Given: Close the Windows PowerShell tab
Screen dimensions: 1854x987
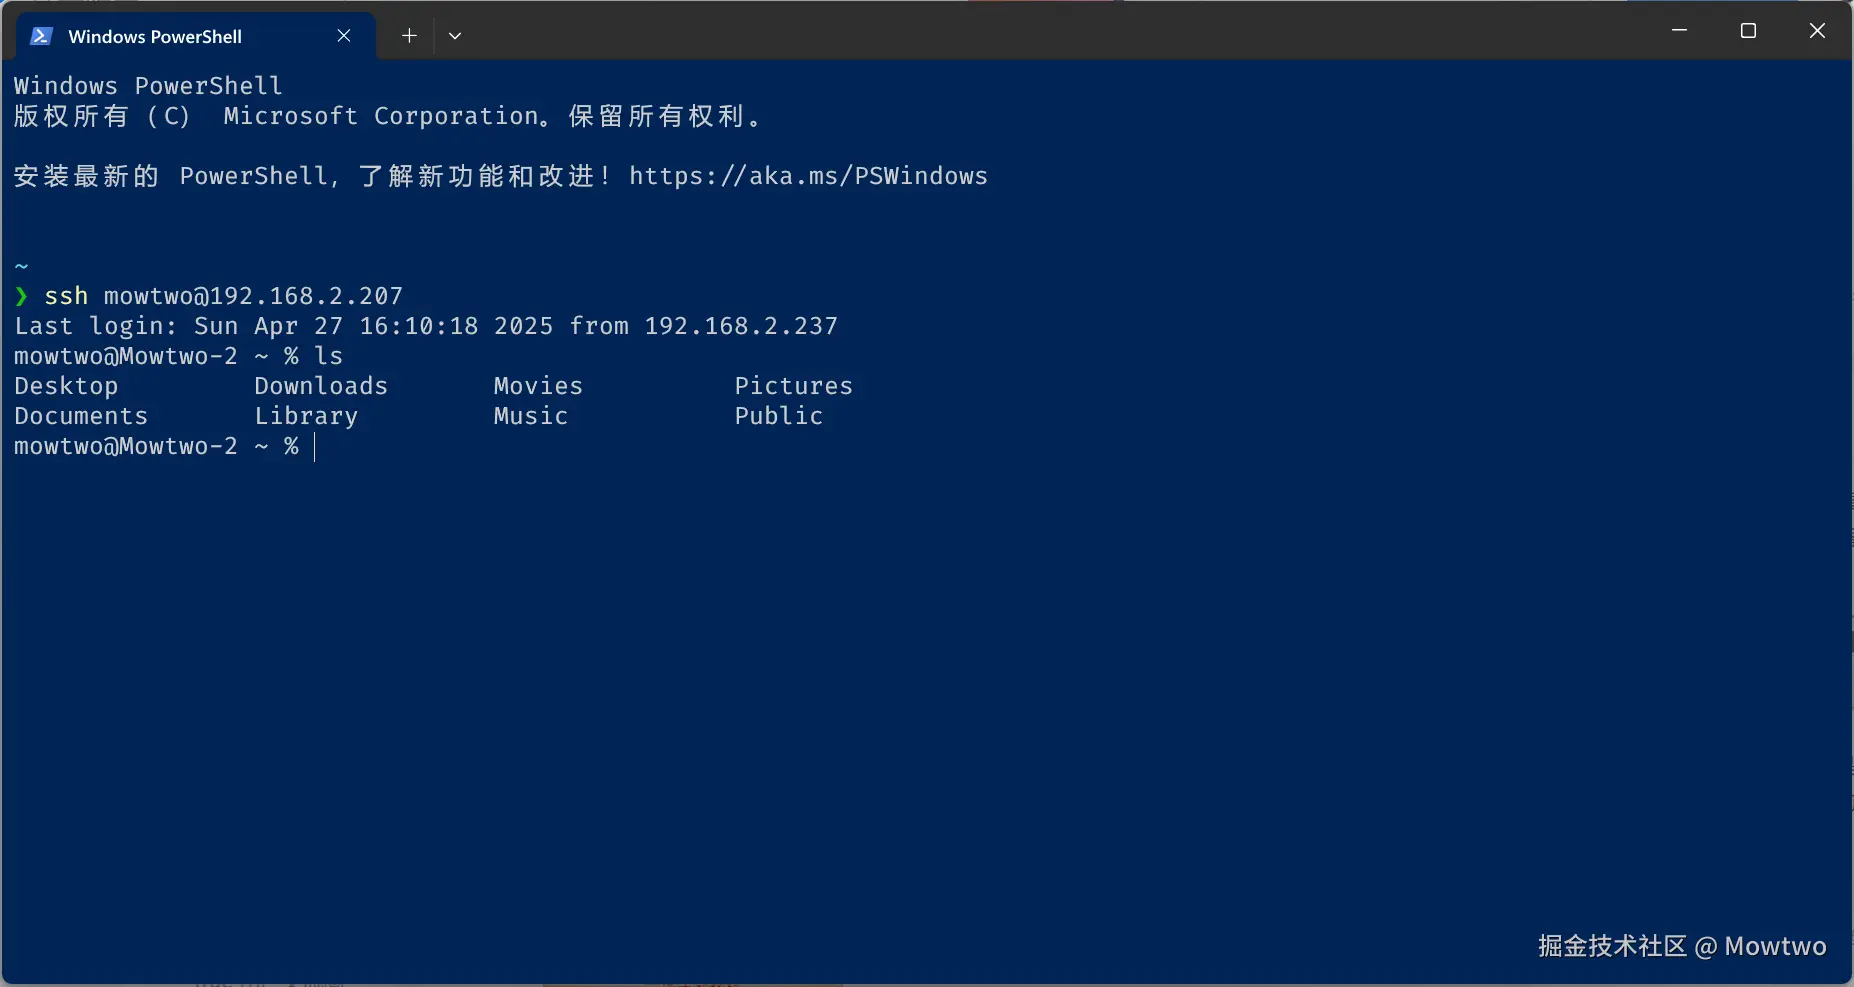Looking at the screenshot, I should 344,36.
